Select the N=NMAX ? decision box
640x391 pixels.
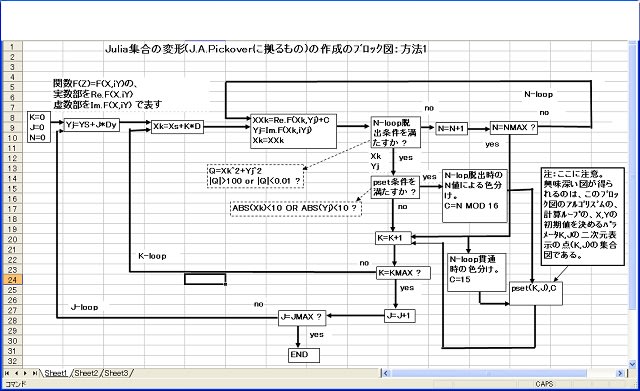pyautogui.click(x=514, y=128)
